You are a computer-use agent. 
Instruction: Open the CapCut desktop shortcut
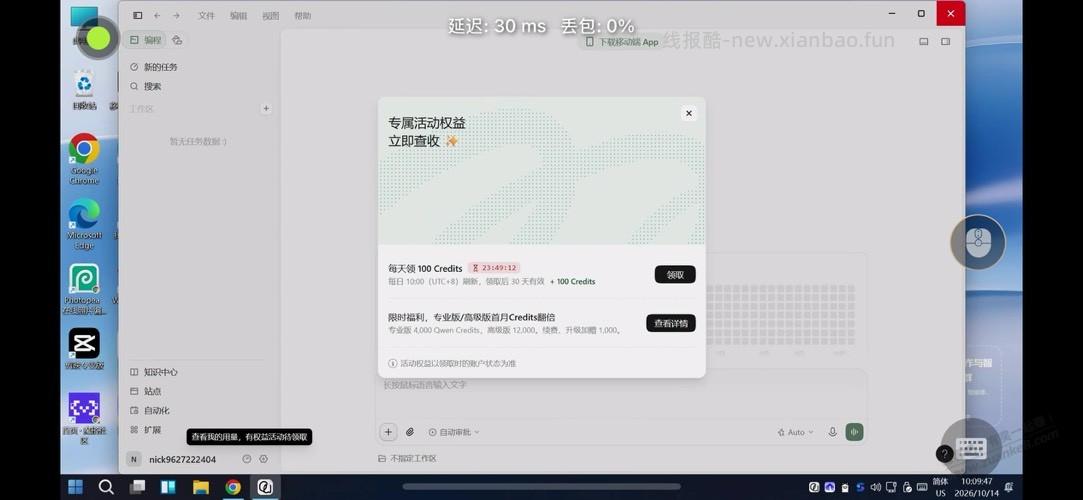coord(84,349)
